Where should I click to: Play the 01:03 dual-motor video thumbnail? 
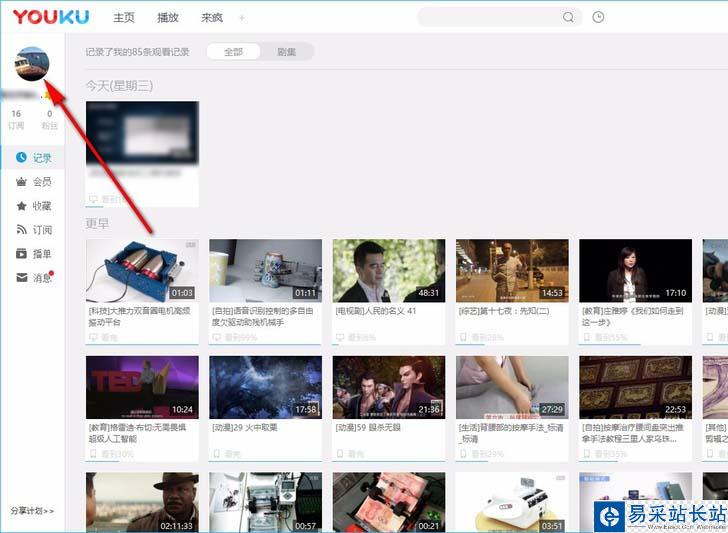[143, 271]
